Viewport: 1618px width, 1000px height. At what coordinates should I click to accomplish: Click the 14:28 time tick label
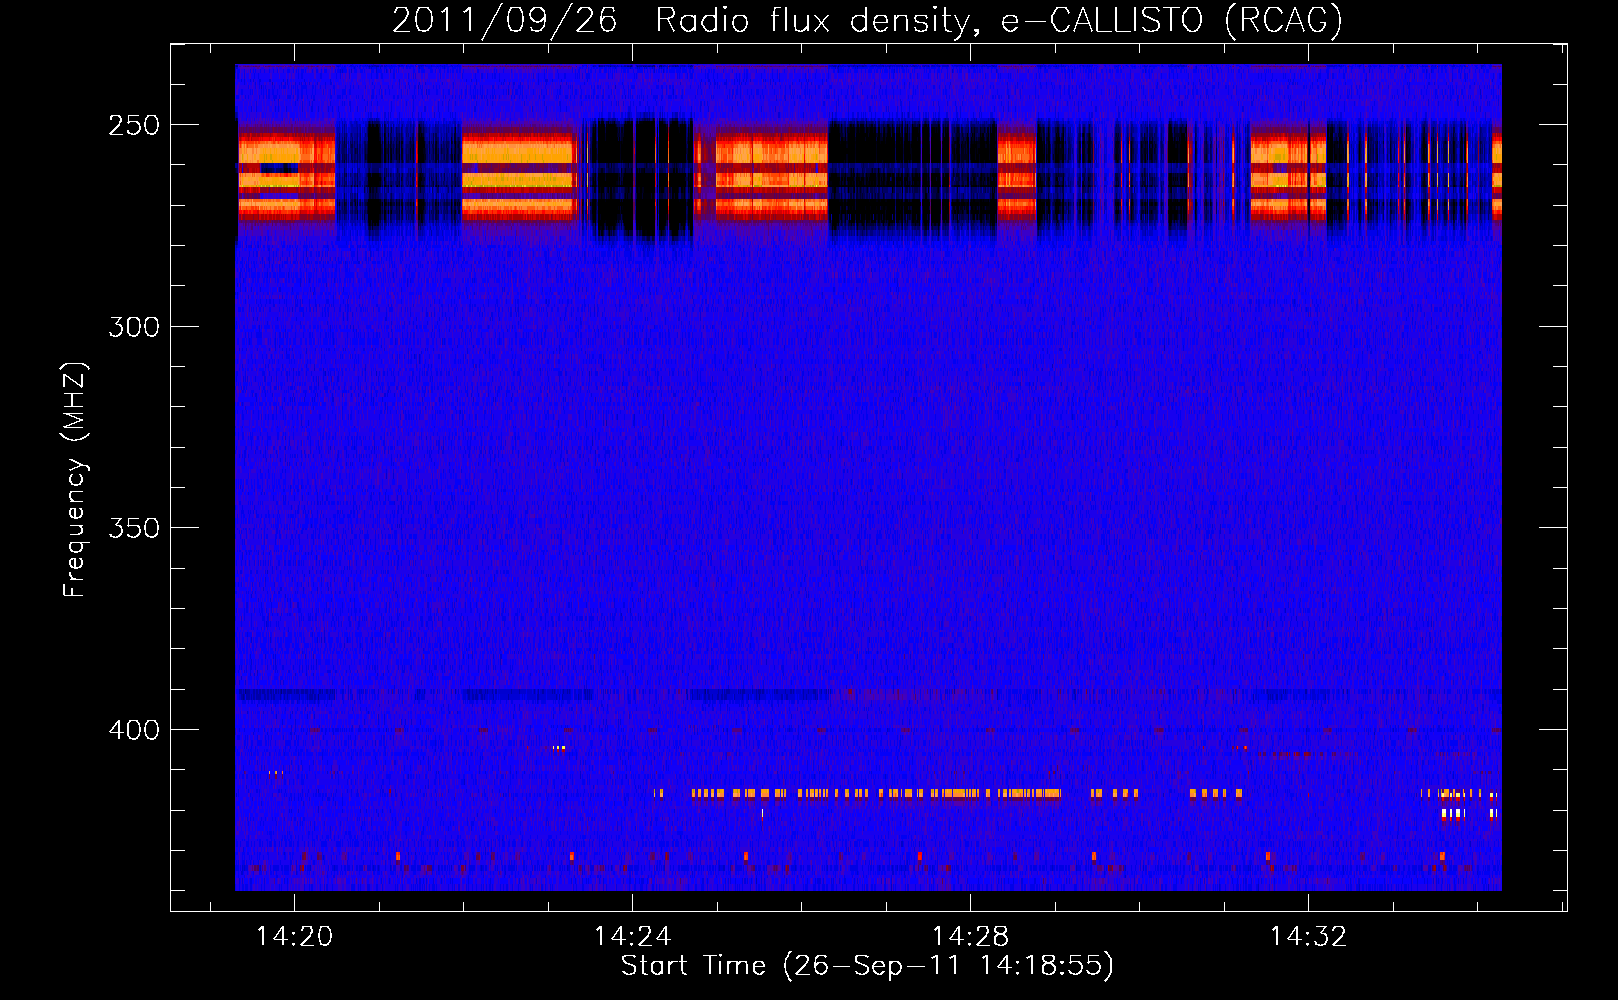(970, 936)
